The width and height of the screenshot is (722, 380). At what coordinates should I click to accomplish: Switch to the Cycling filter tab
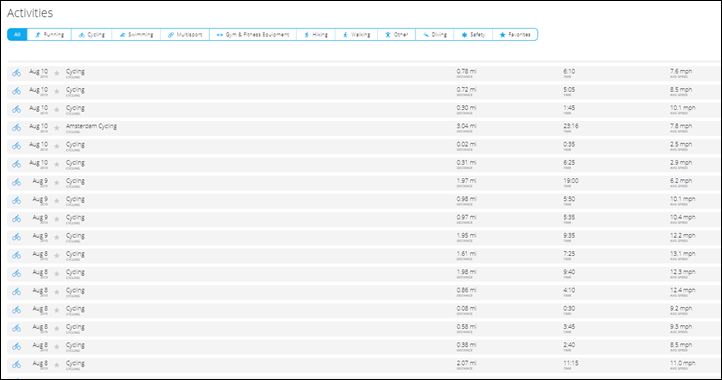(92, 35)
